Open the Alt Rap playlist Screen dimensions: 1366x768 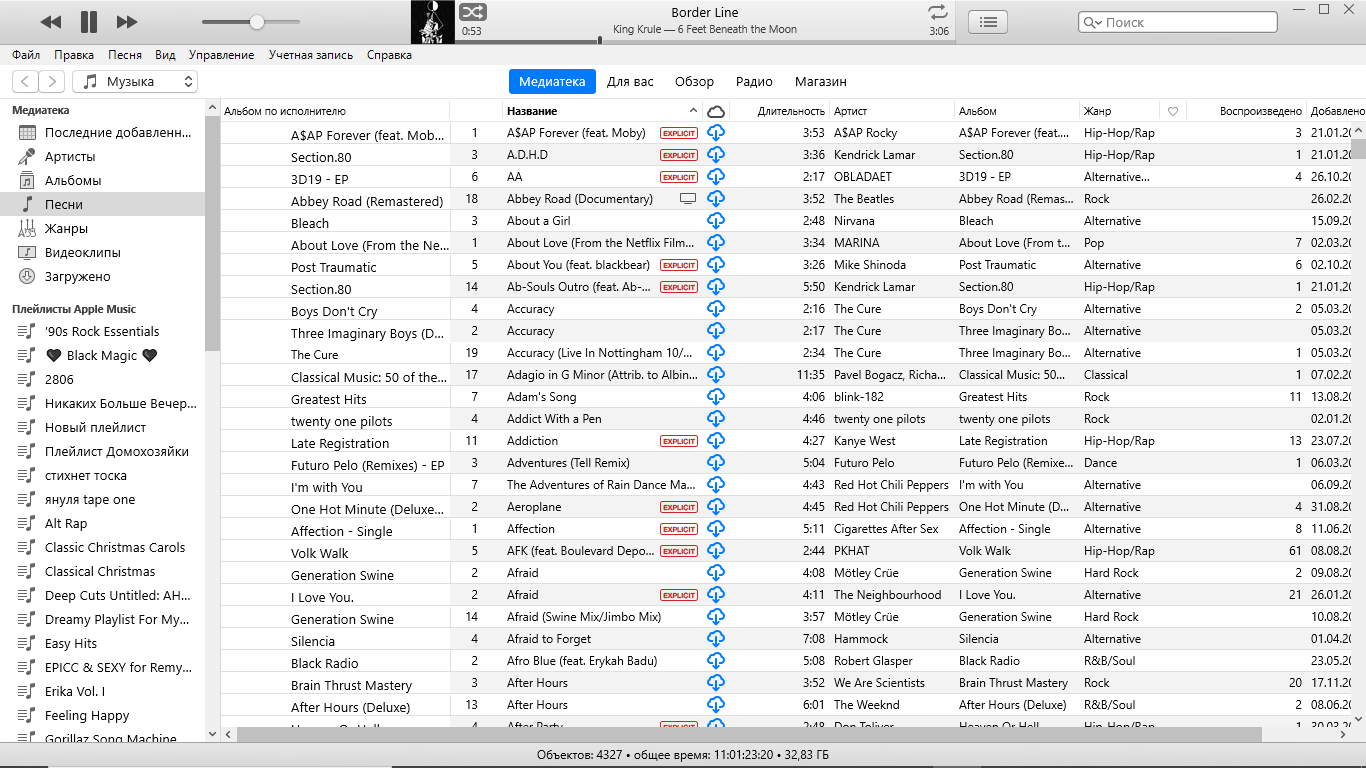click(102, 523)
